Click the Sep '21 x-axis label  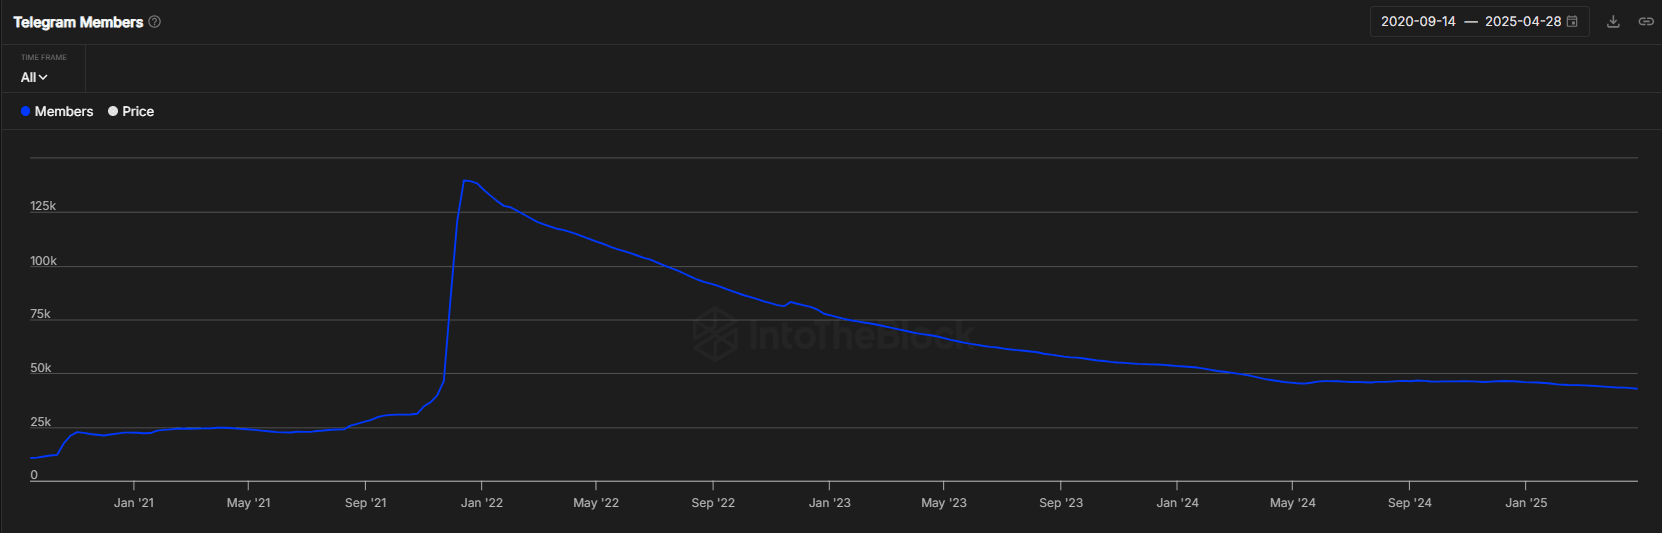pyautogui.click(x=365, y=503)
